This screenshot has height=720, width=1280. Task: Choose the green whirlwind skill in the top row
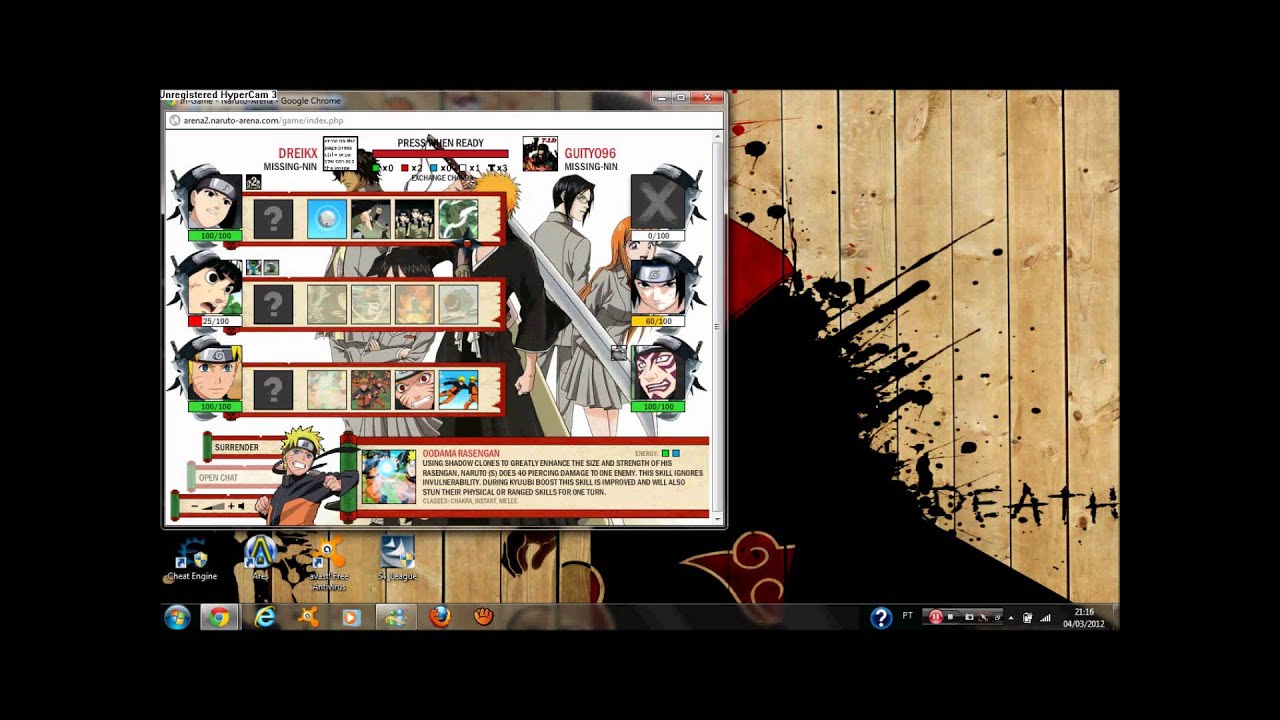click(458, 219)
